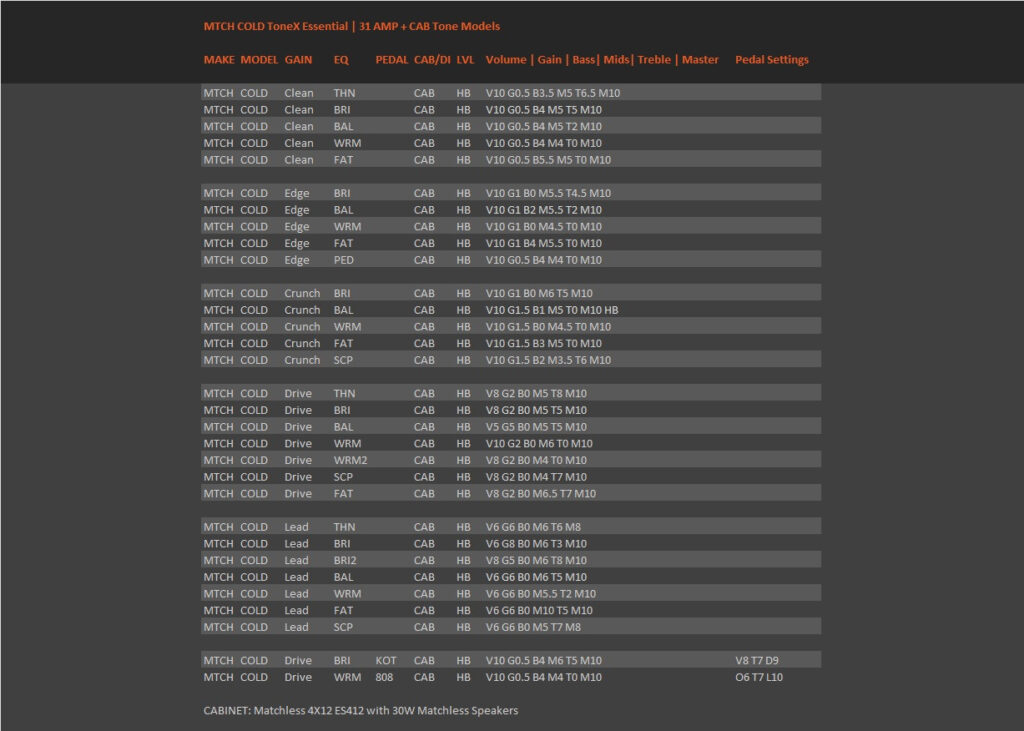Click the SCP cell in the Crunch rows
The height and width of the screenshot is (731, 1024).
pyautogui.click(x=343, y=359)
